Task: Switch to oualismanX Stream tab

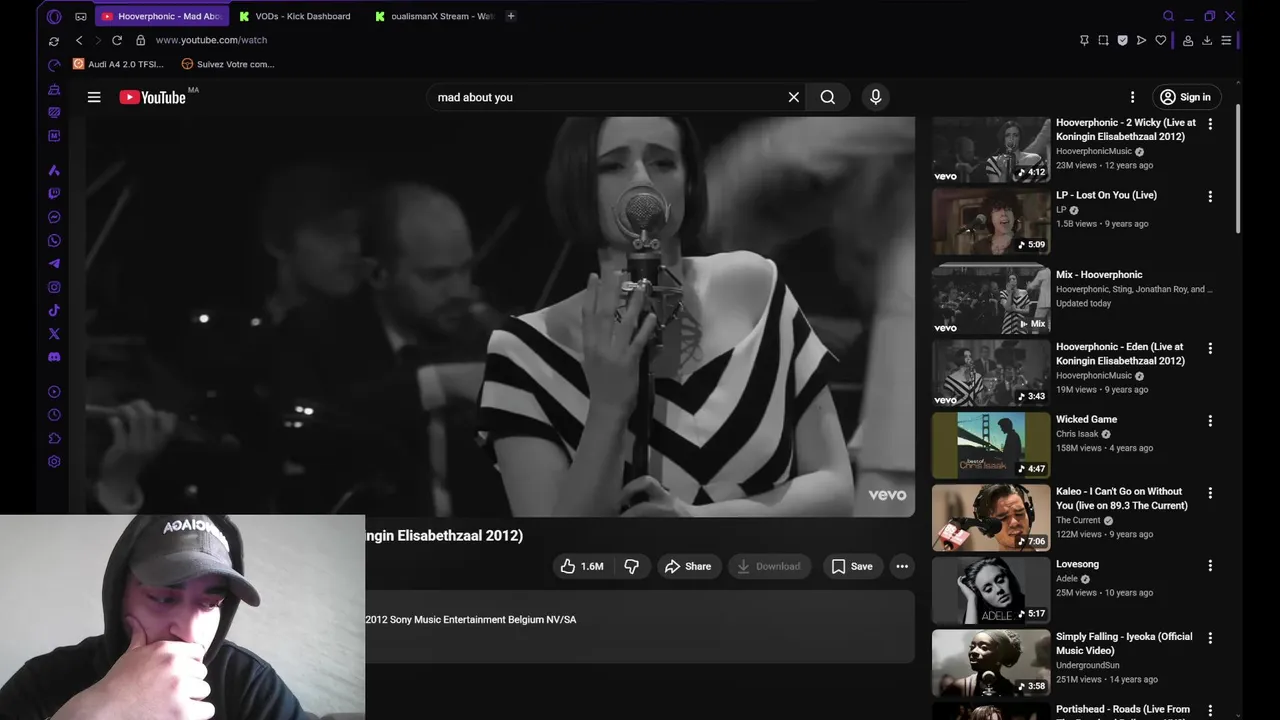Action: coord(434,16)
